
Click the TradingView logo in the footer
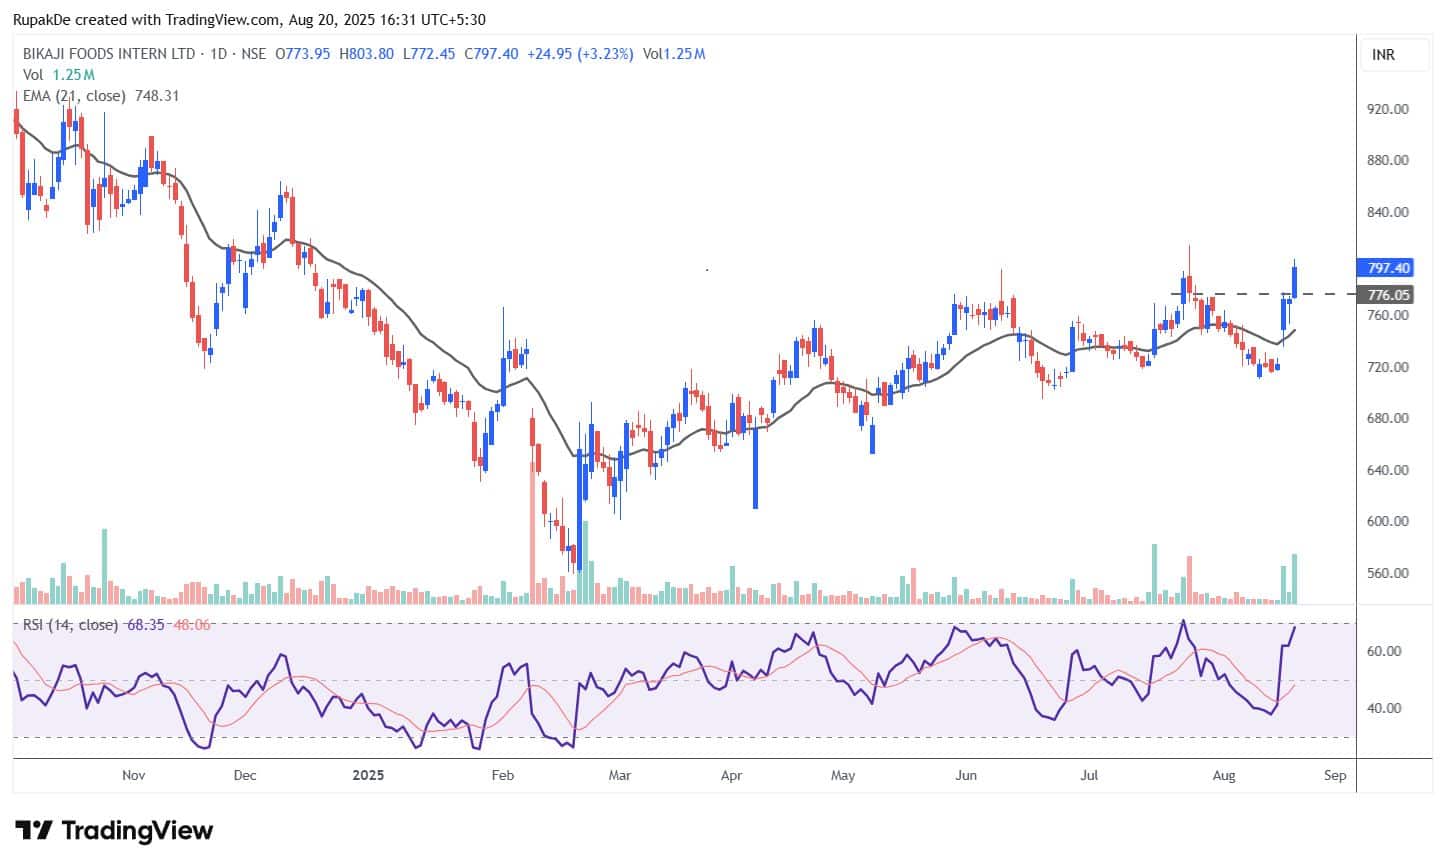115,830
